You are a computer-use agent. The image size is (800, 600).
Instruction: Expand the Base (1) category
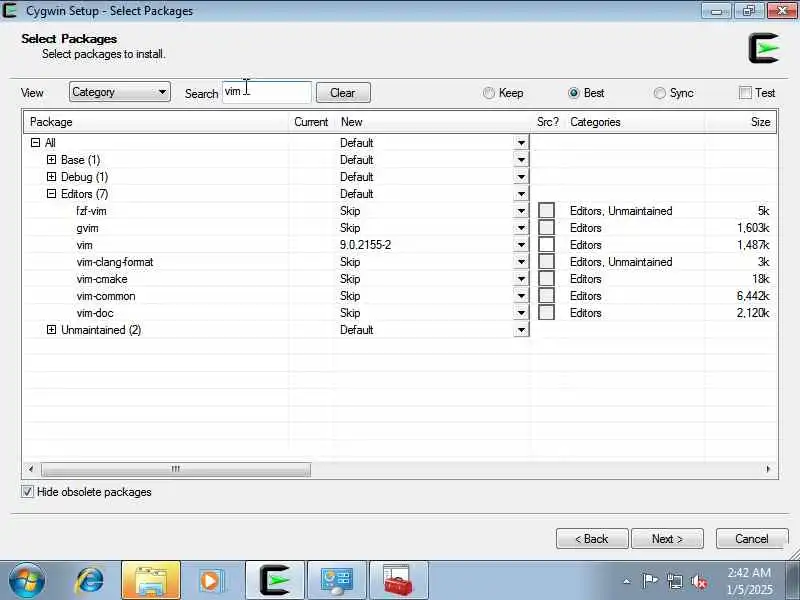(51, 160)
